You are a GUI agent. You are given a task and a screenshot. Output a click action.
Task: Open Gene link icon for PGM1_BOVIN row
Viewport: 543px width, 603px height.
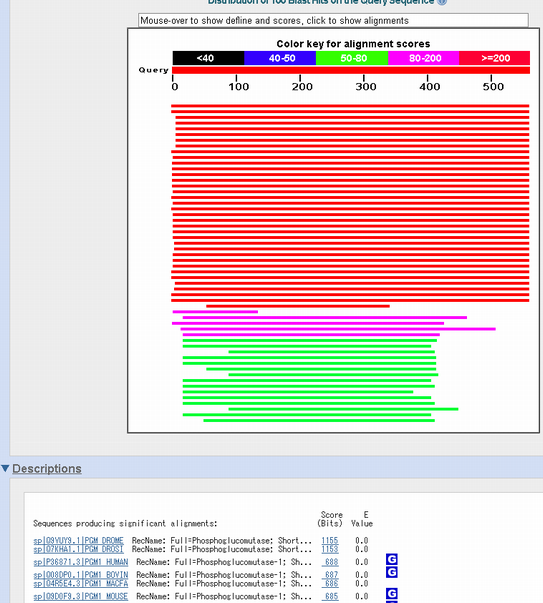(x=391, y=572)
